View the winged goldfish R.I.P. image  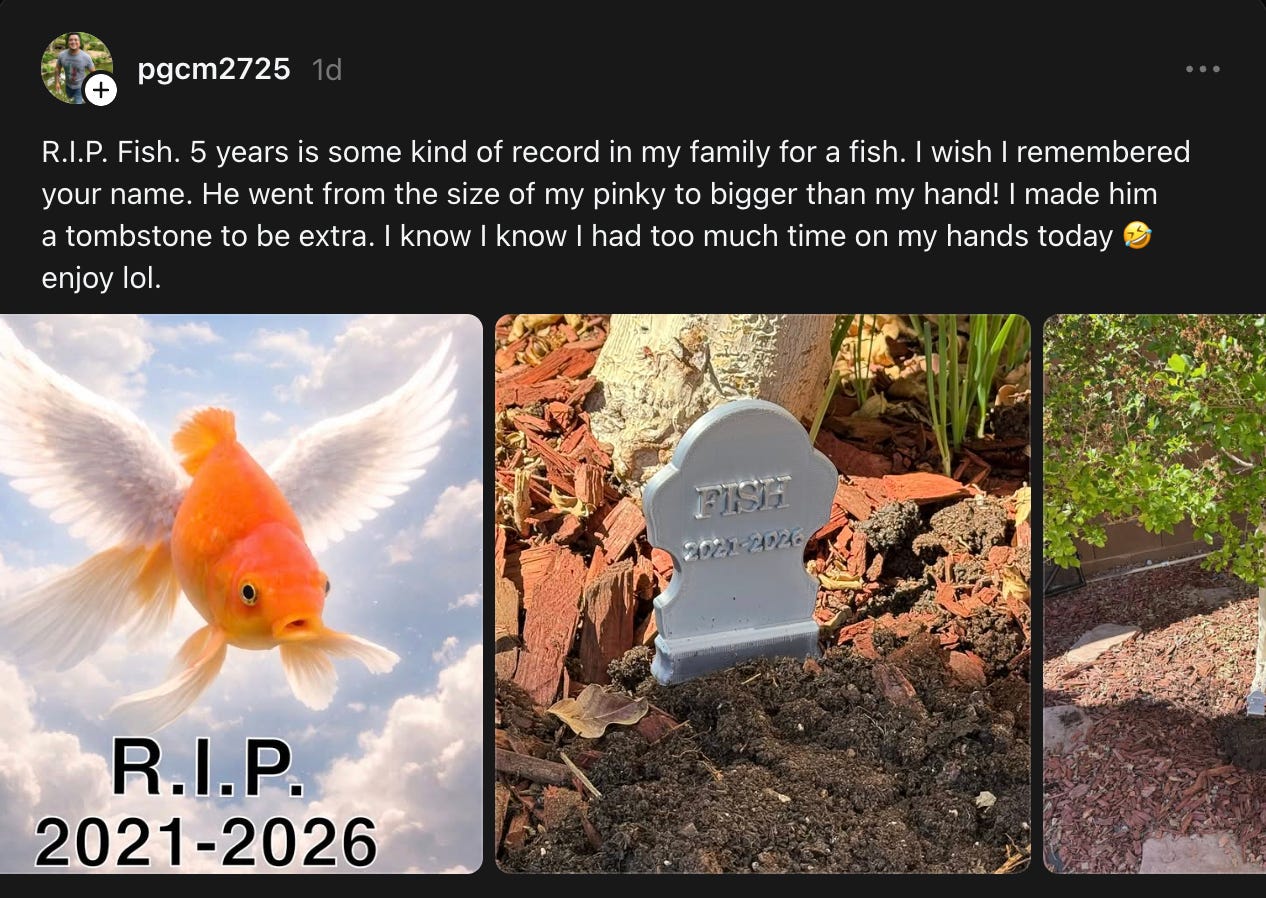241,594
